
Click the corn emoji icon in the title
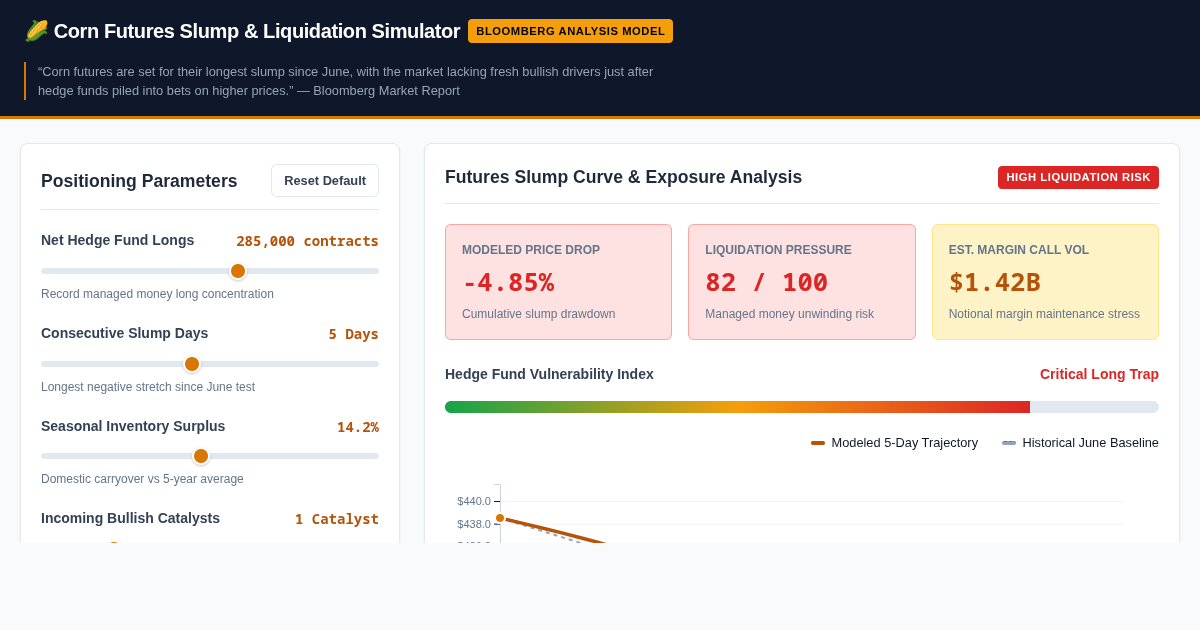36,31
